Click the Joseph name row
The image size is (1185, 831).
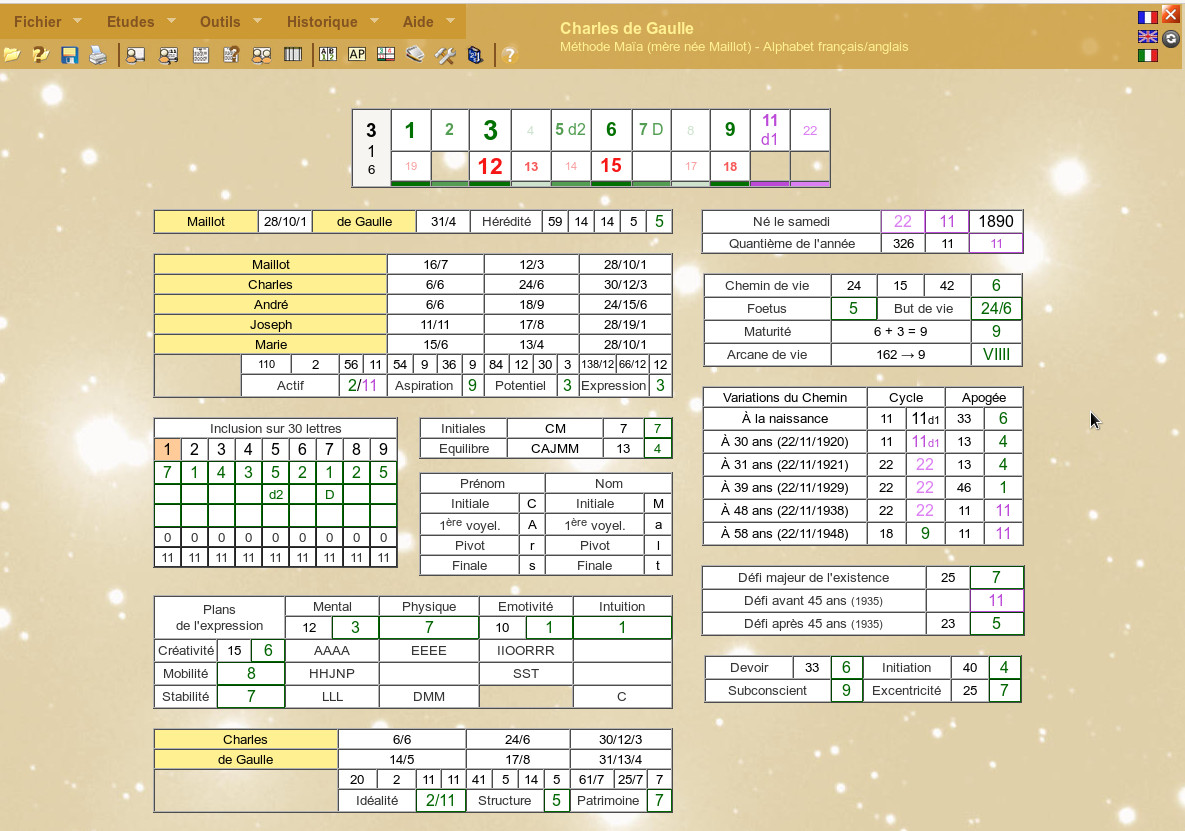[271, 324]
